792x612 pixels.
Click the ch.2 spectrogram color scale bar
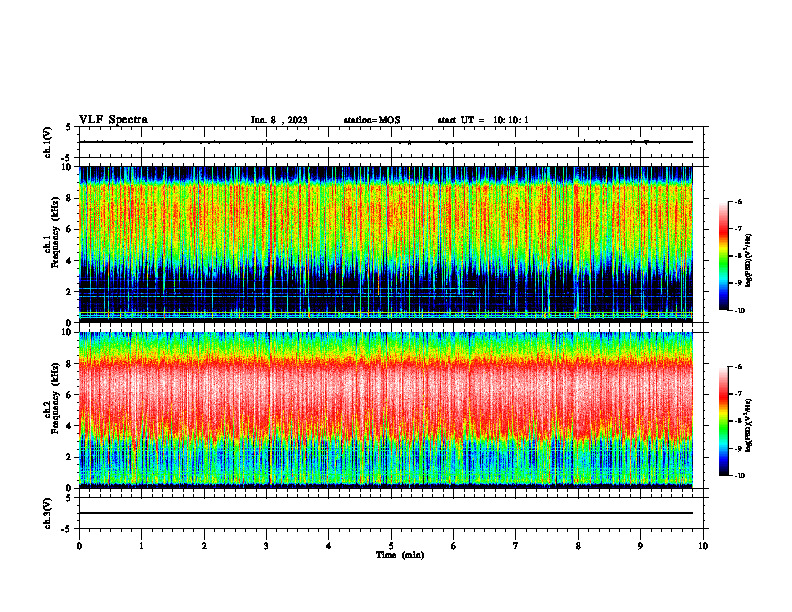(723, 421)
